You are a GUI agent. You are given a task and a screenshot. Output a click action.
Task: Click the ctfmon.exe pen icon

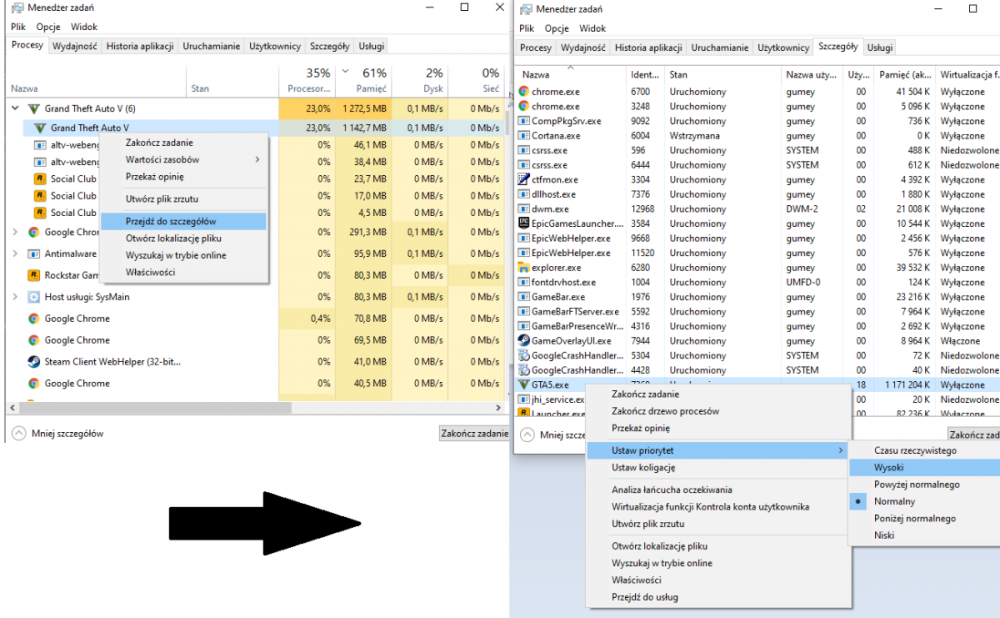tap(524, 179)
